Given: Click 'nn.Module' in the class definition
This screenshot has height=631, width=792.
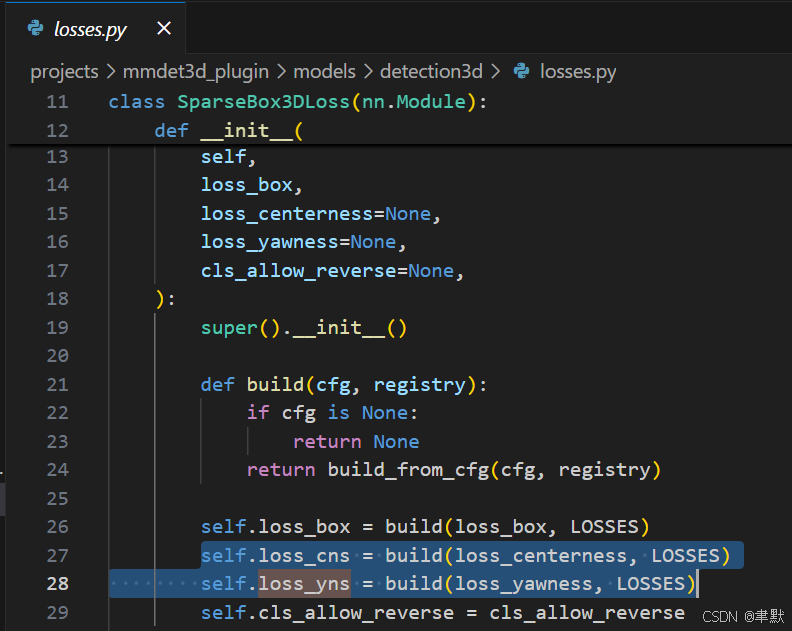Looking at the screenshot, I should (414, 102).
